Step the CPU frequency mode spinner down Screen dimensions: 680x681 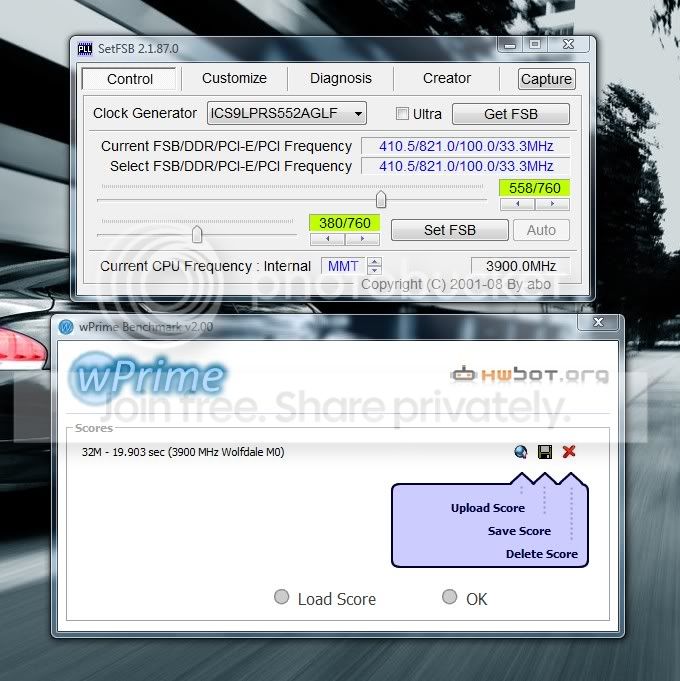(x=374, y=270)
